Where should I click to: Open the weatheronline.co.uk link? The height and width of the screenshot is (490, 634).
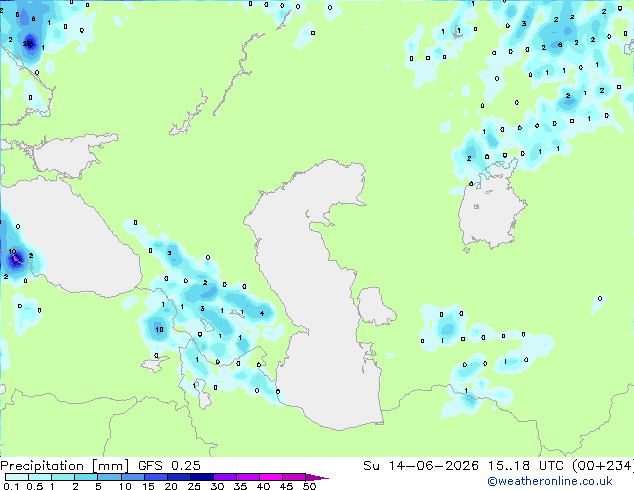(549, 481)
